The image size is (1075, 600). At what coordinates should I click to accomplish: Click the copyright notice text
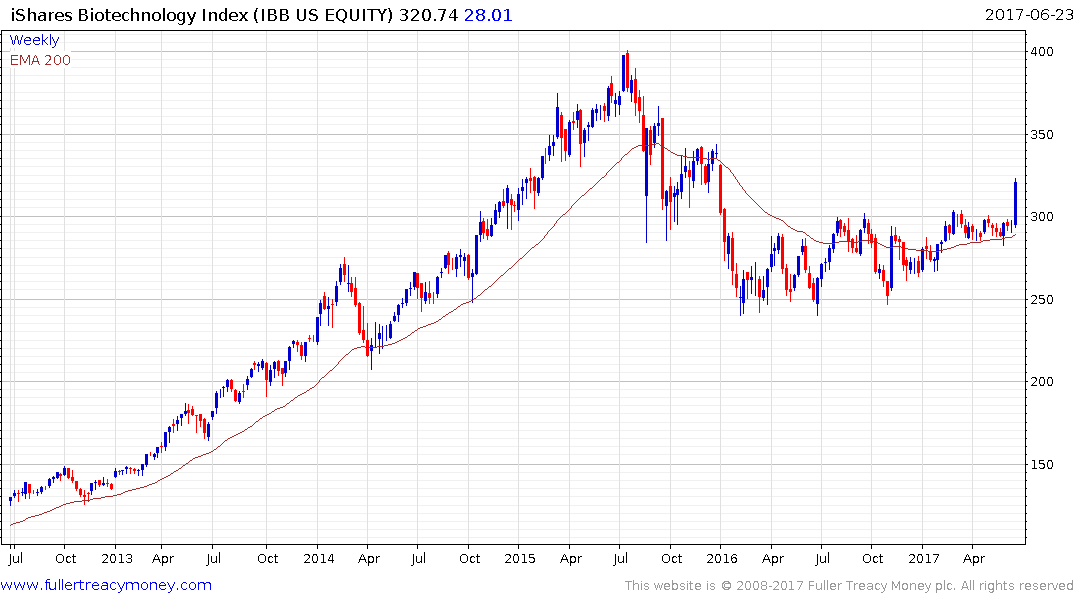click(x=849, y=586)
